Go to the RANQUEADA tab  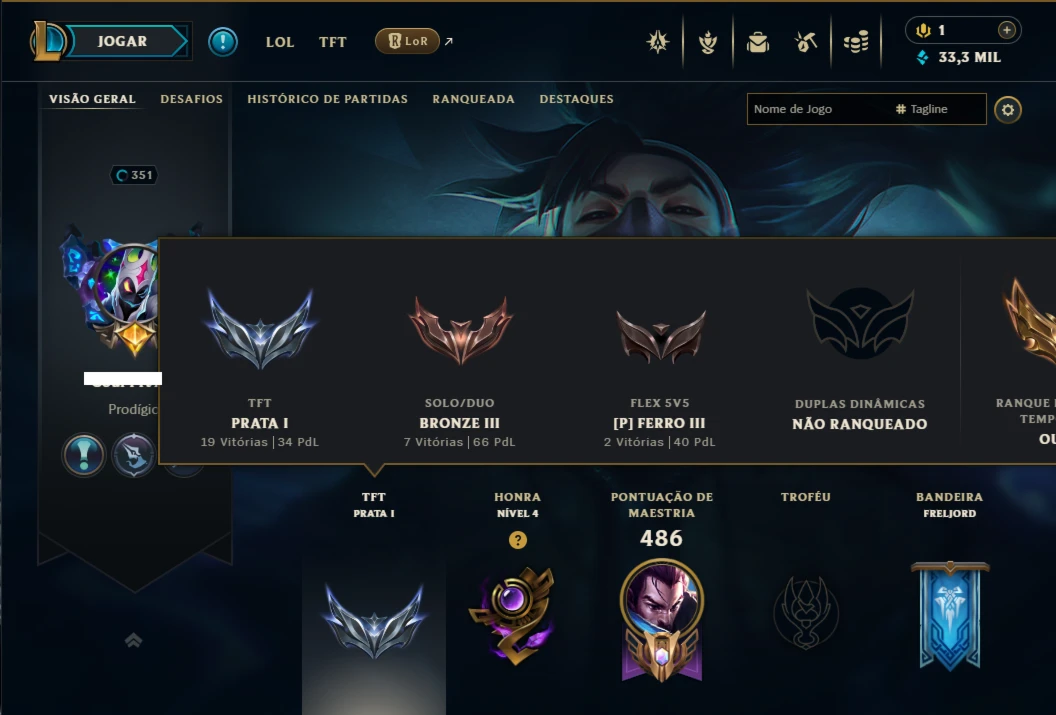point(473,99)
